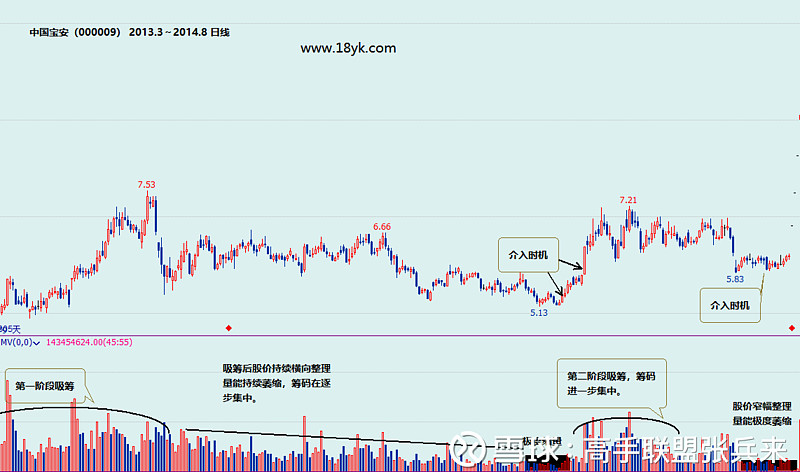The height and width of the screenshot is (472, 800).
Task: Click the 6.66 high price label
Action: [382, 227]
